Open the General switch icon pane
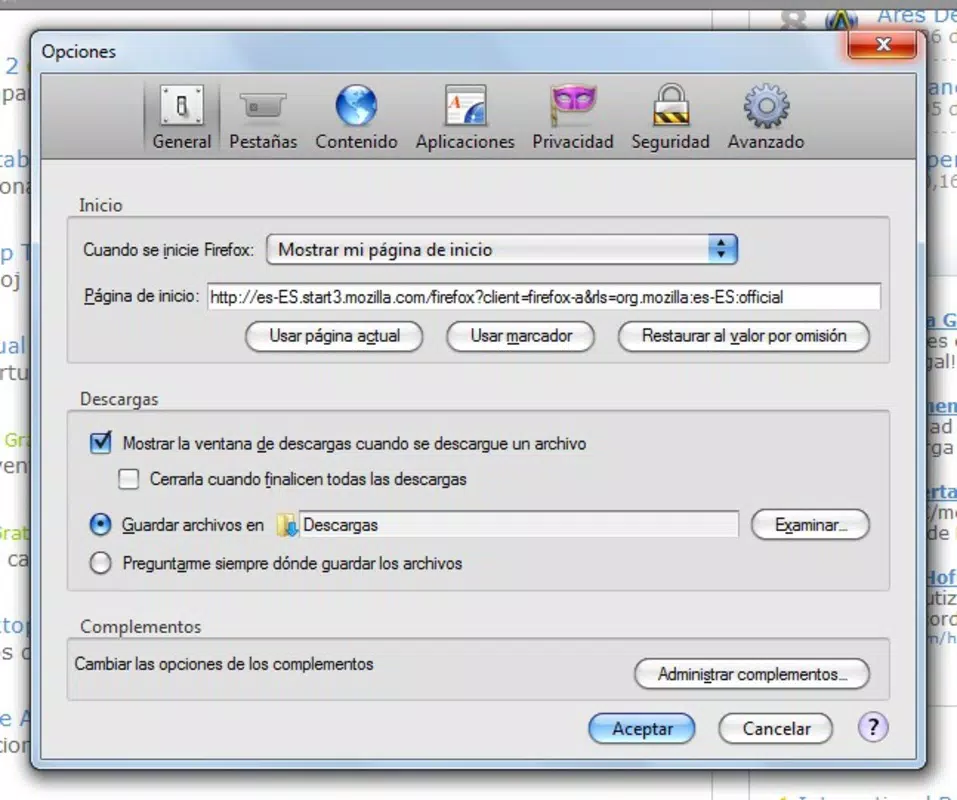Image resolution: width=957 pixels, height=800 pixels. coord(182,106)
